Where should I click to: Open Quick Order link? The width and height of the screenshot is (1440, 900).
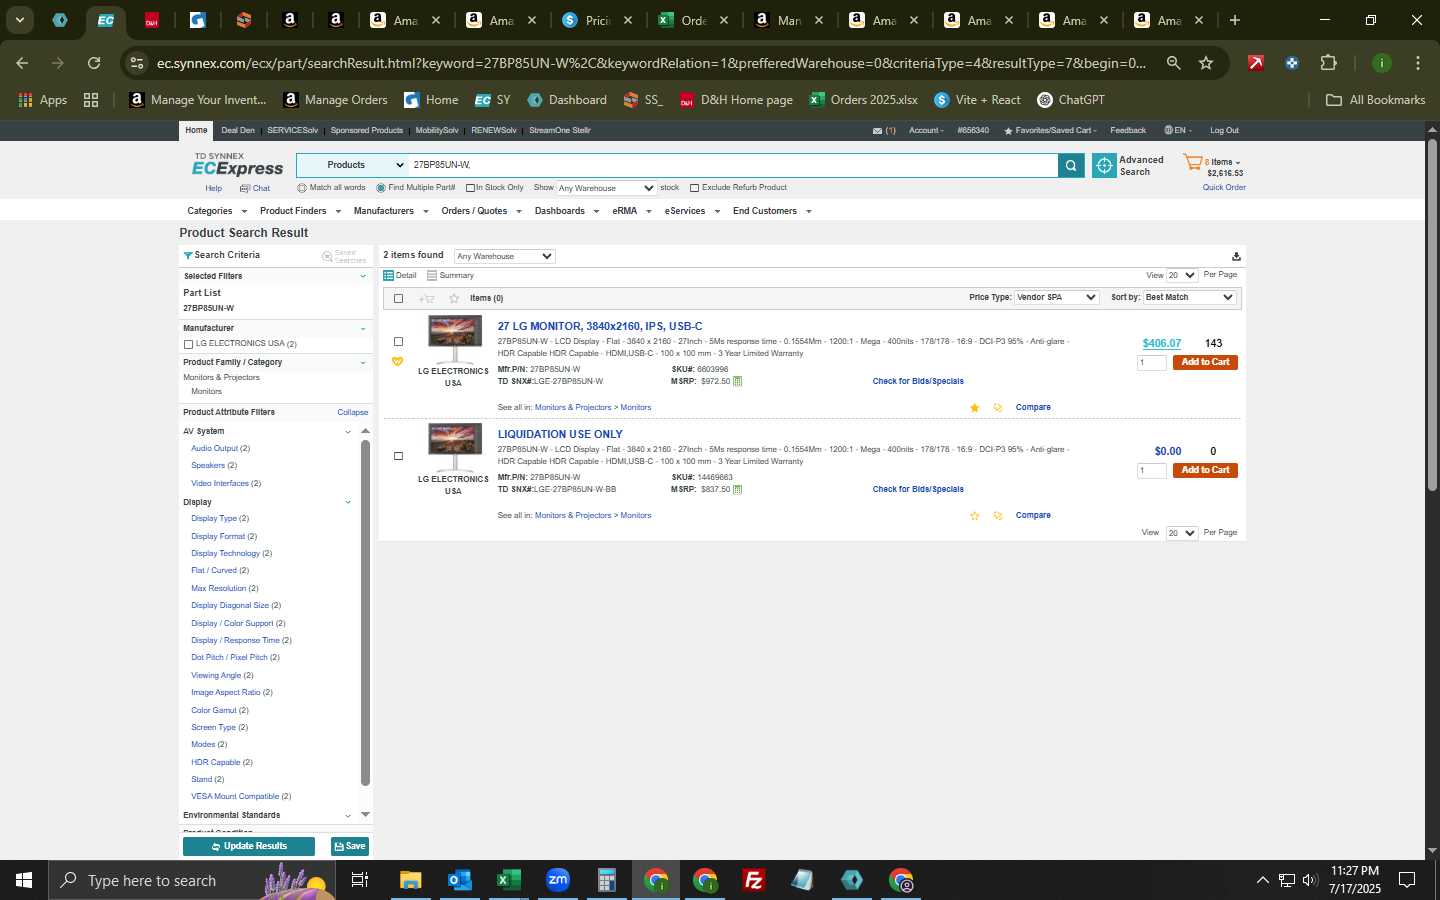[1224, 188]
